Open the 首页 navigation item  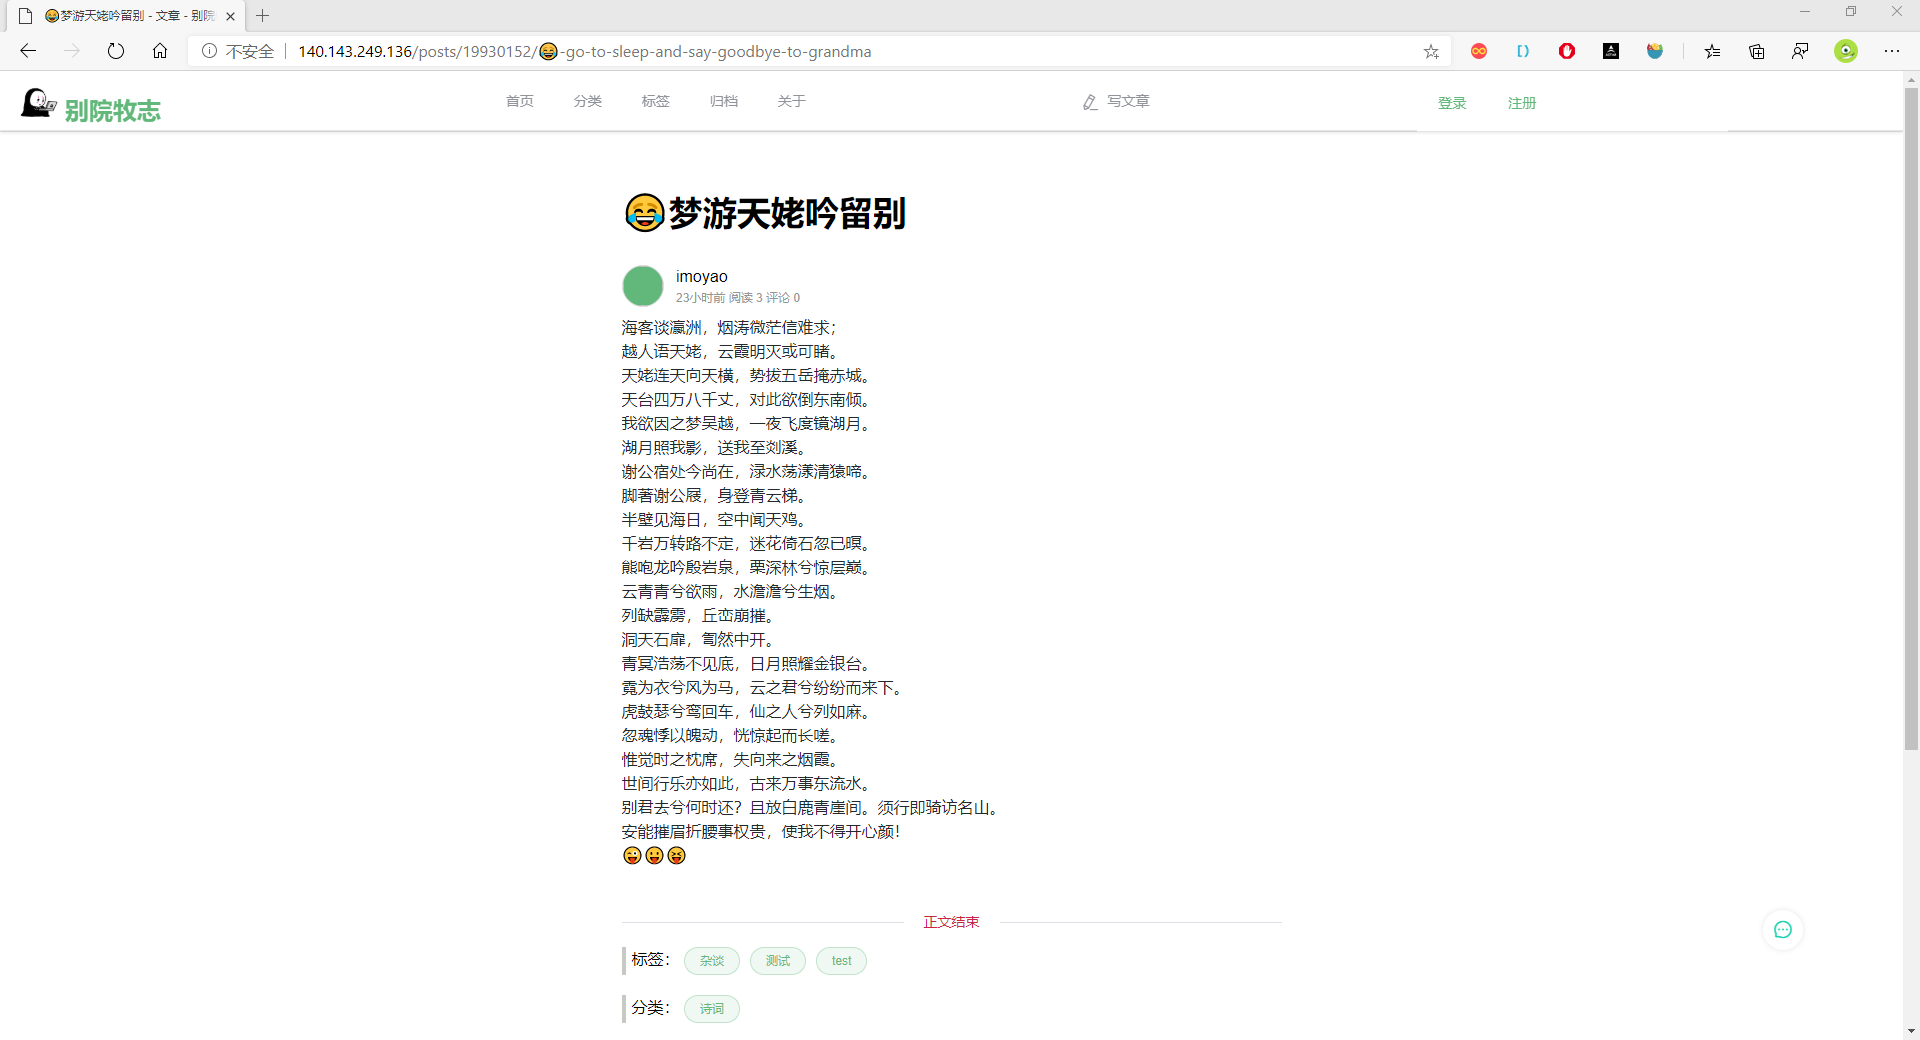click(520, 101)
